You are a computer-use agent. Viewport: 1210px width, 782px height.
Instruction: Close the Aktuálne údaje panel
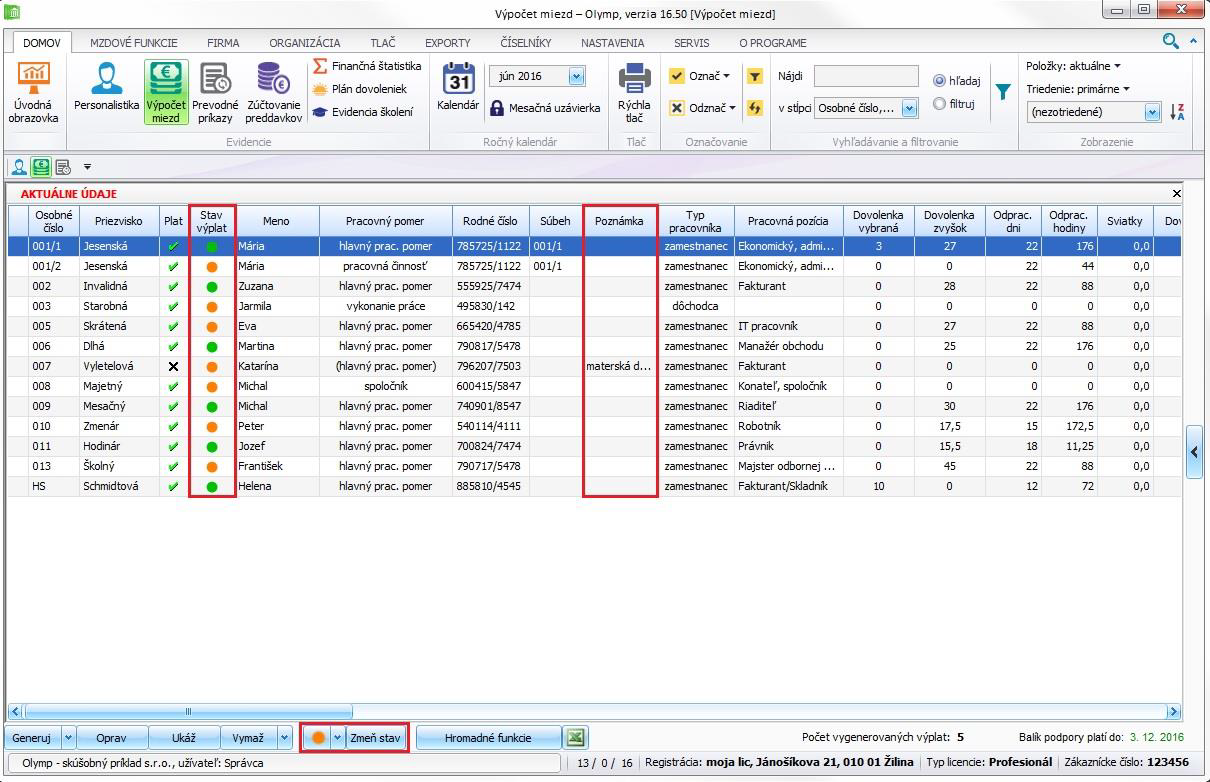(1176, 194)
